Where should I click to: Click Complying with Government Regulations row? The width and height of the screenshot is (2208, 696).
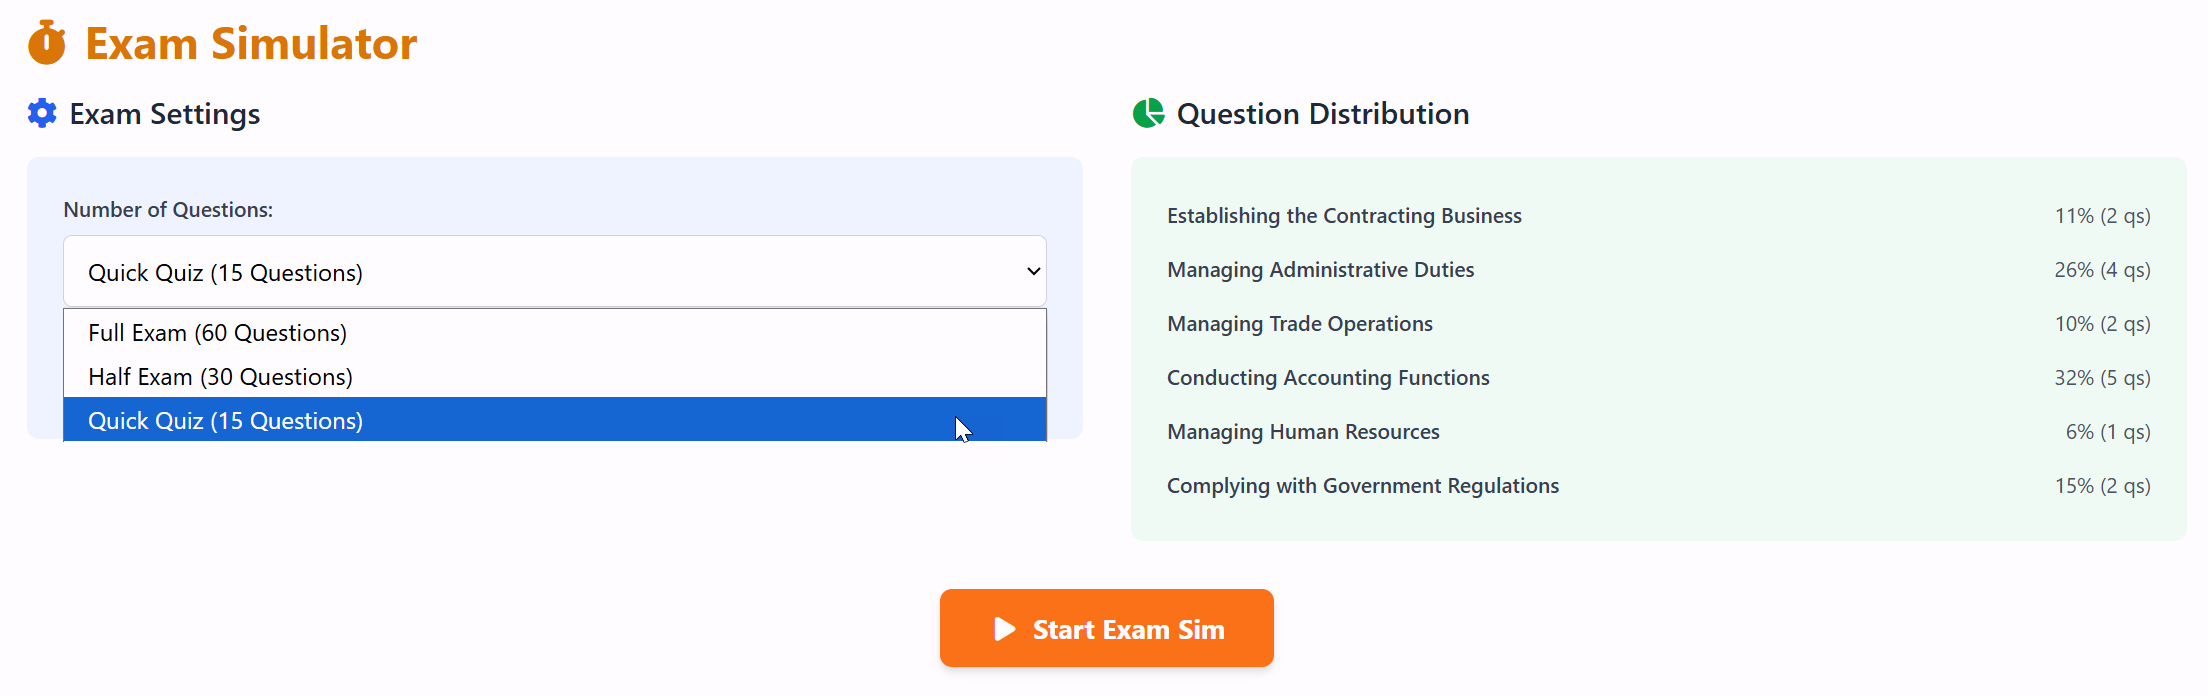point(1362,485)
